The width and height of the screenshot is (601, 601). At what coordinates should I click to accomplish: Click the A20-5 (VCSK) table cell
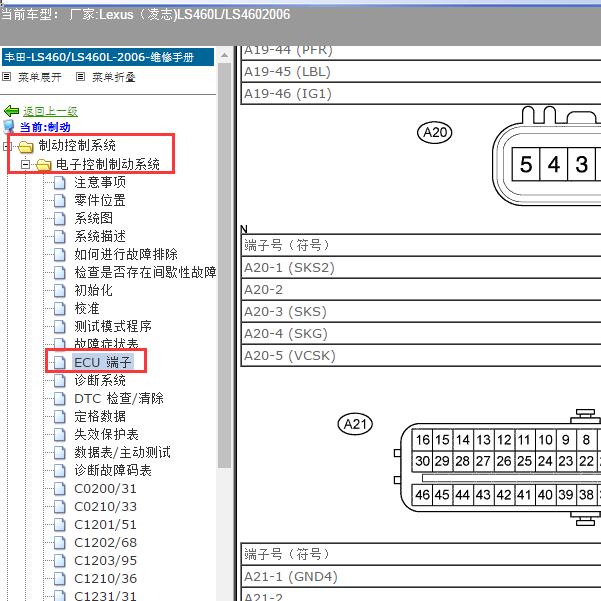point(421,356)
